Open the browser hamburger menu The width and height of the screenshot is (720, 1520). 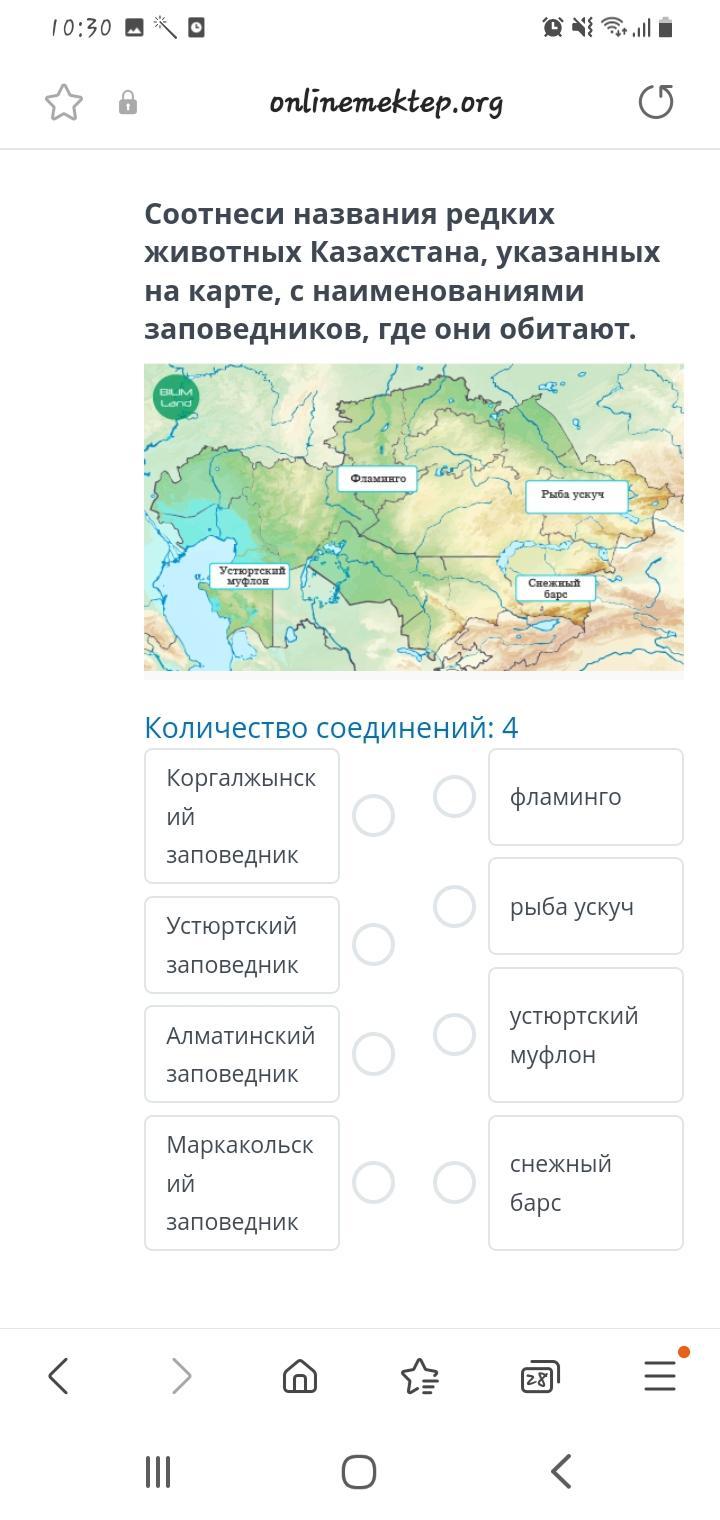pos(660,1376)
